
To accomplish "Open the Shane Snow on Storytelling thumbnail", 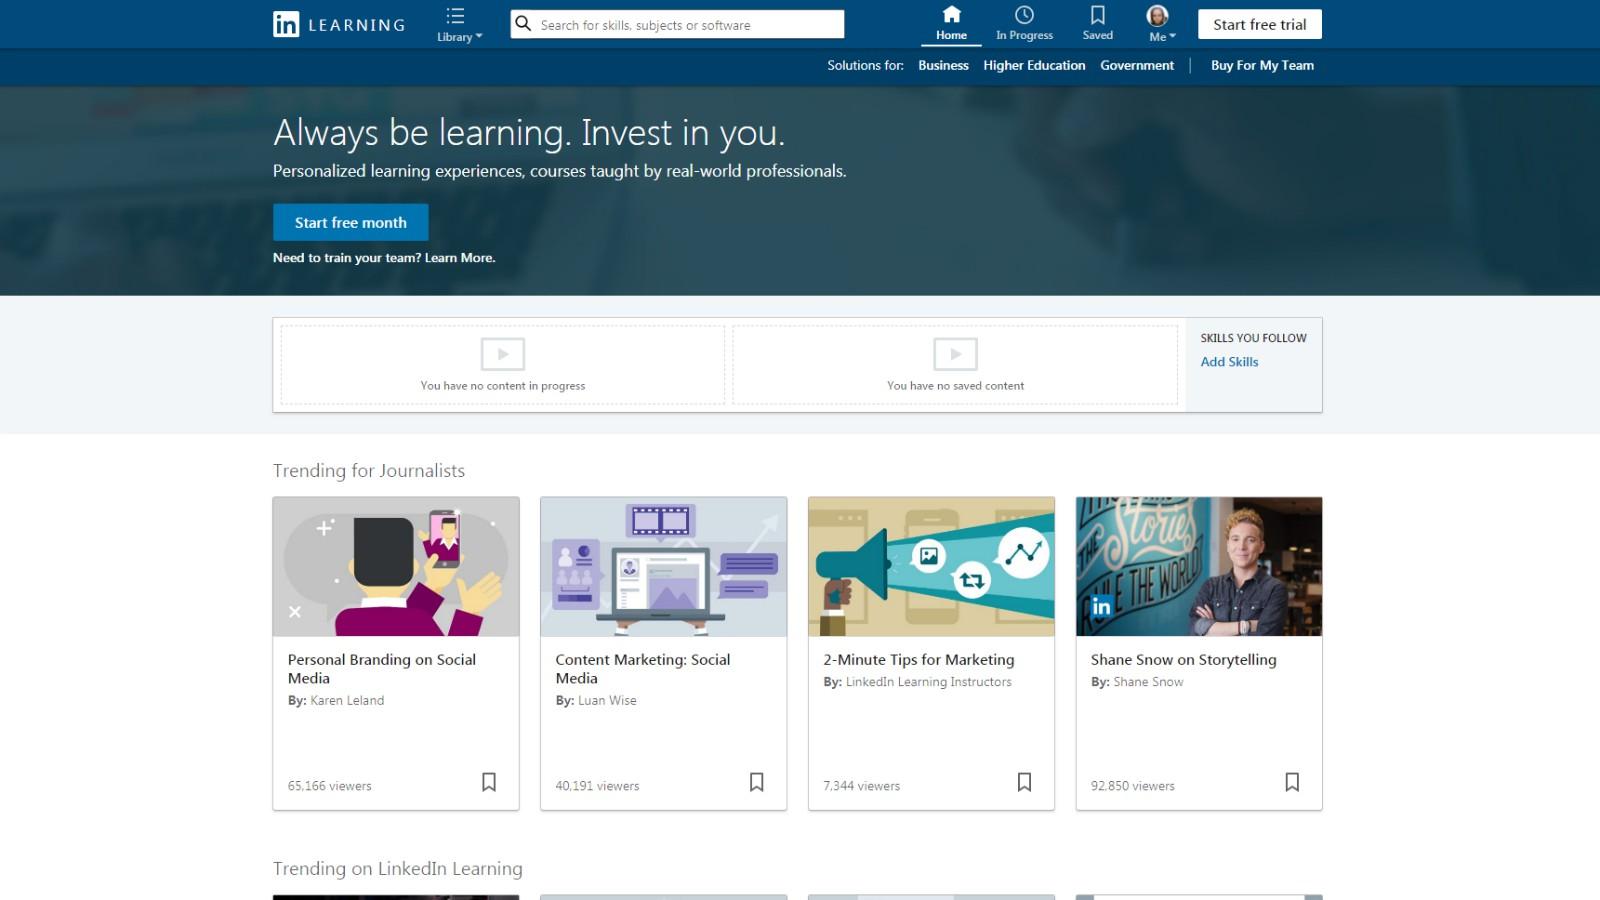I will (1198, 567).
